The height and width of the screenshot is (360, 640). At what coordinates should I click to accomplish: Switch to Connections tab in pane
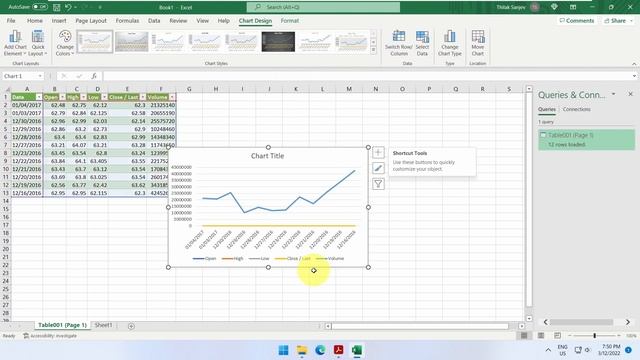pyautogui.click(x=576, y=109)
